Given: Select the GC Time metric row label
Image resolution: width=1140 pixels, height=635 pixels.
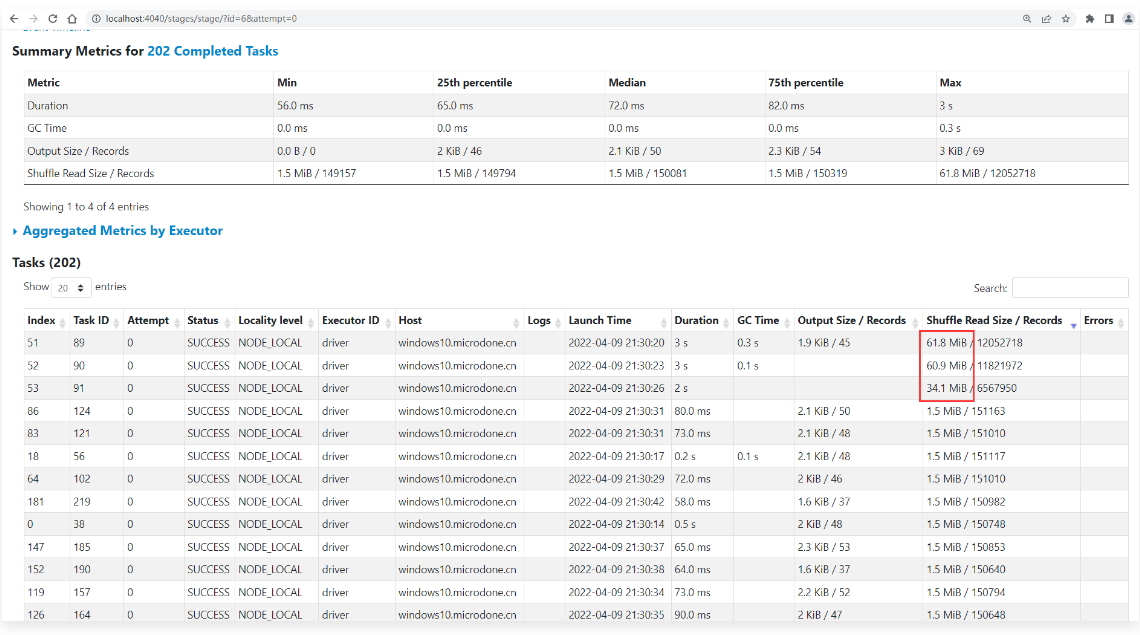Looking at the screenshot, I should pyautogui.click(x=47, y=128).
